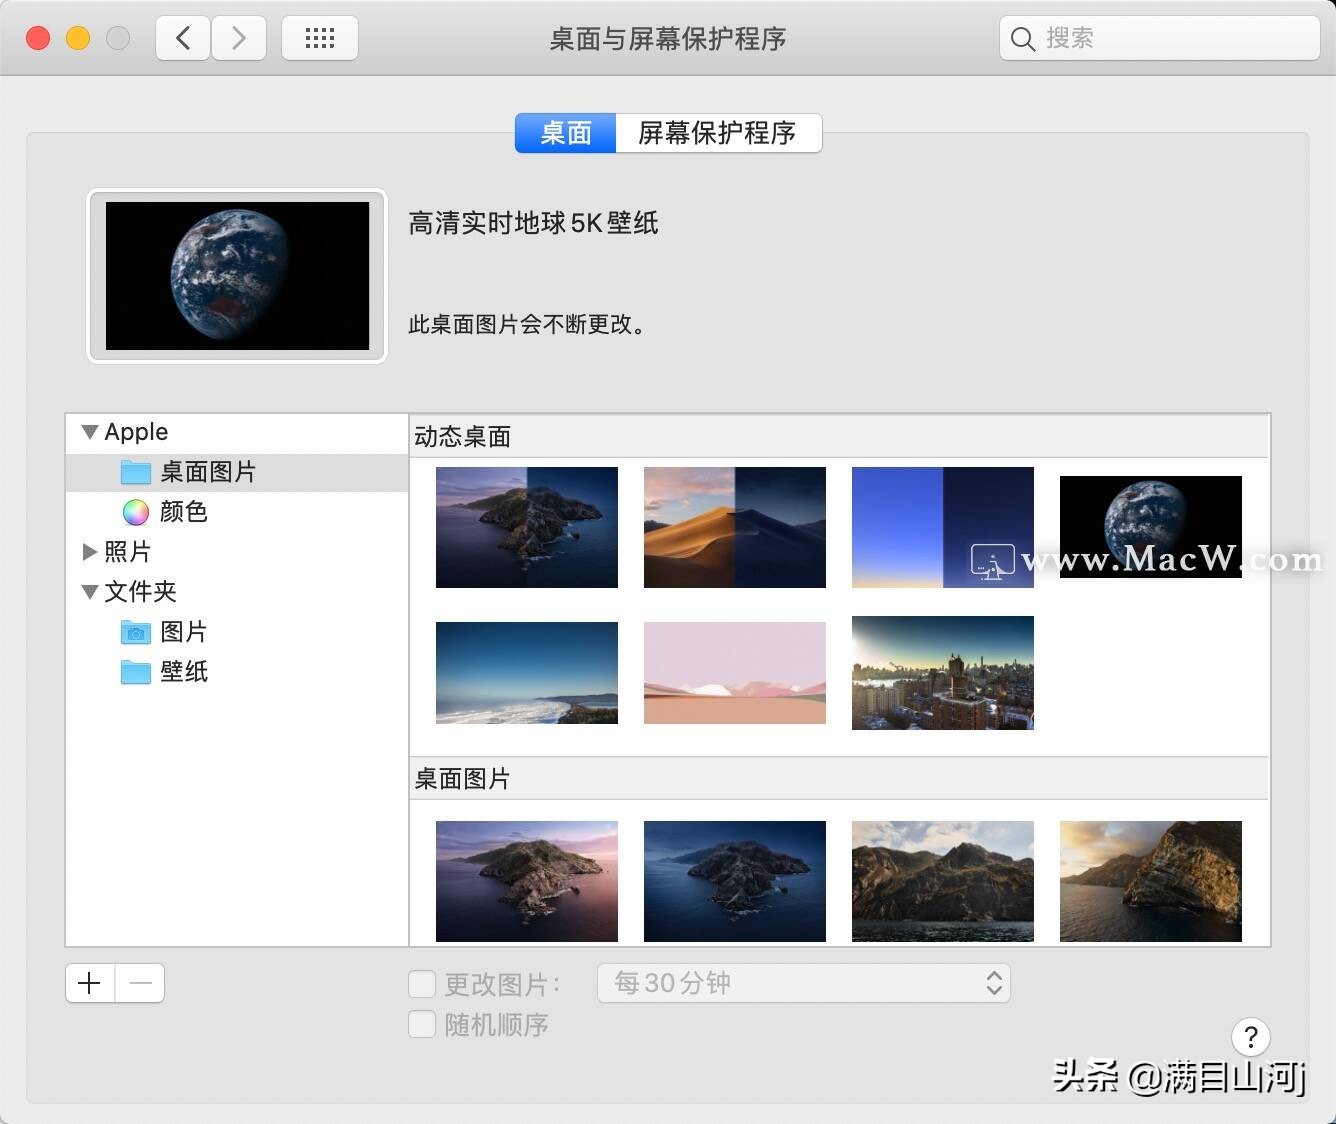Image resolution: width=1336 pixels, height=1124 pixels.
Task: Click the + button to add a folder
Action: click(x=89, y=983)
